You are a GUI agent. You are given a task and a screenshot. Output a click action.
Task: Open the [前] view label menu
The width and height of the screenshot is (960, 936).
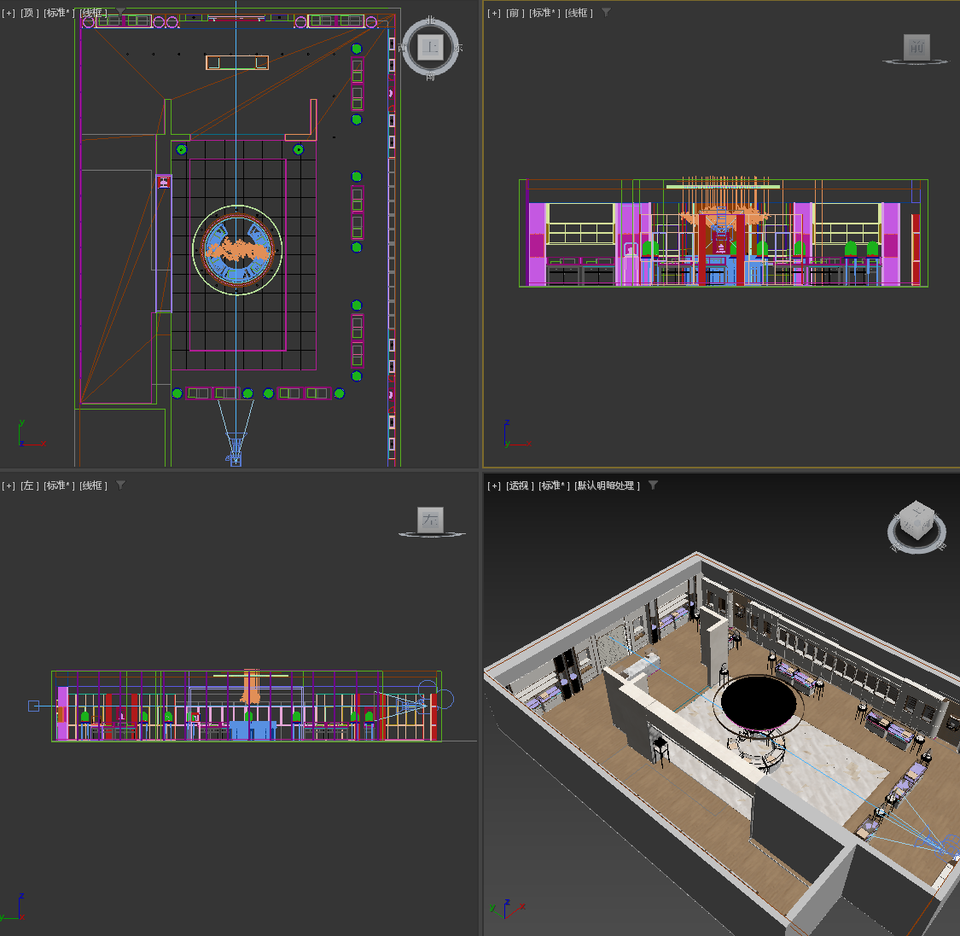pos(514,13)
